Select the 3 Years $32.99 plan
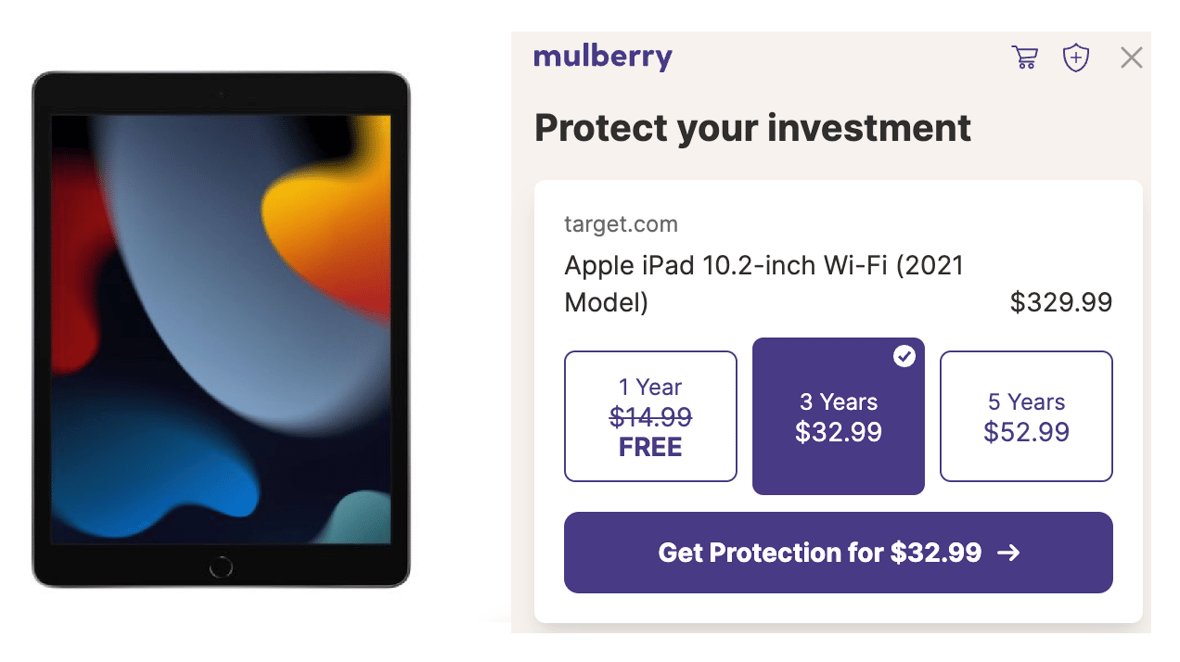Screen dimensions: 1180x662 click(838, 415)
